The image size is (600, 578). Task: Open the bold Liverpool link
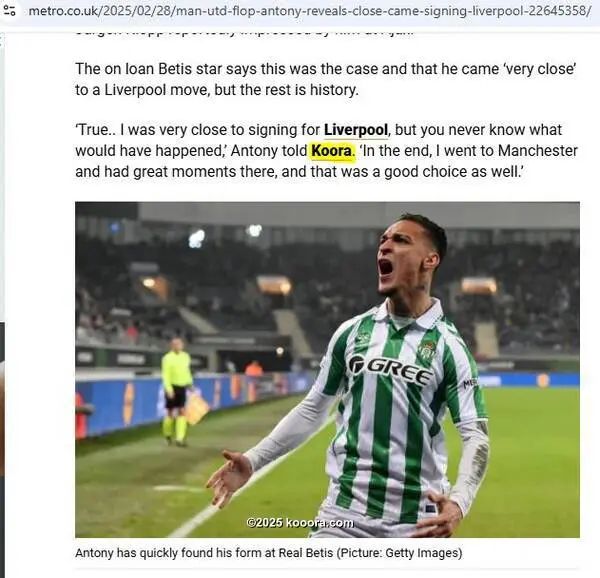(356, 130)
